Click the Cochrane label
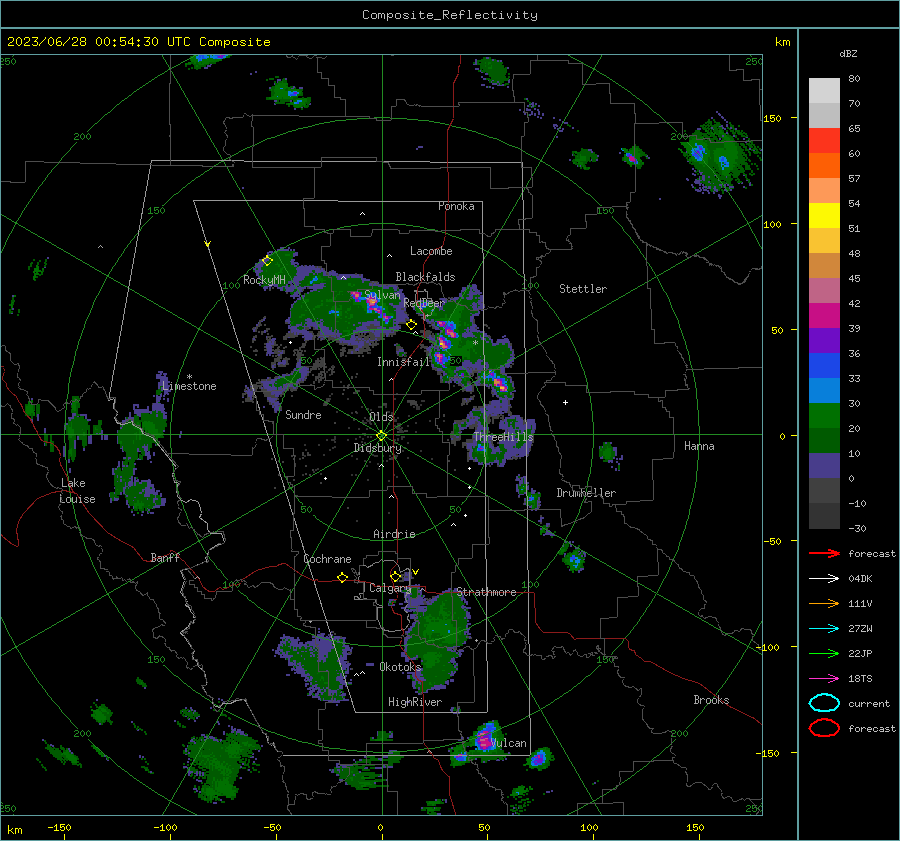Screen dimensions: 900x841 (x=327, y=559)
